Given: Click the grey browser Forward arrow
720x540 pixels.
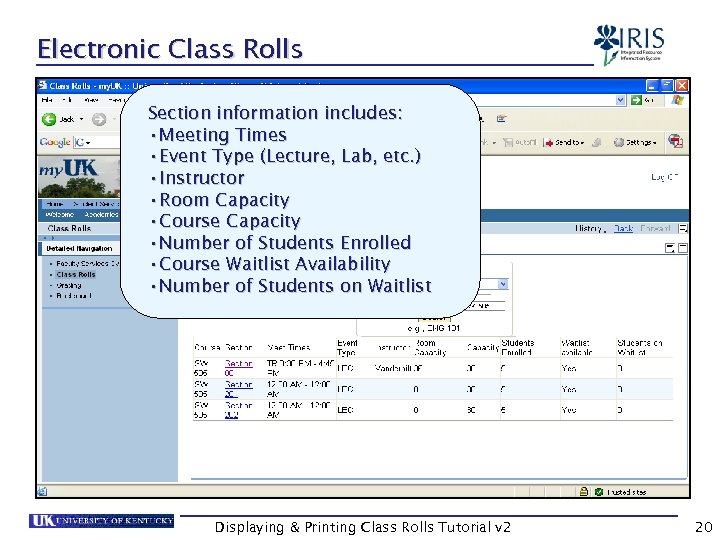Looking at the screenshot, I should point(99,119).
